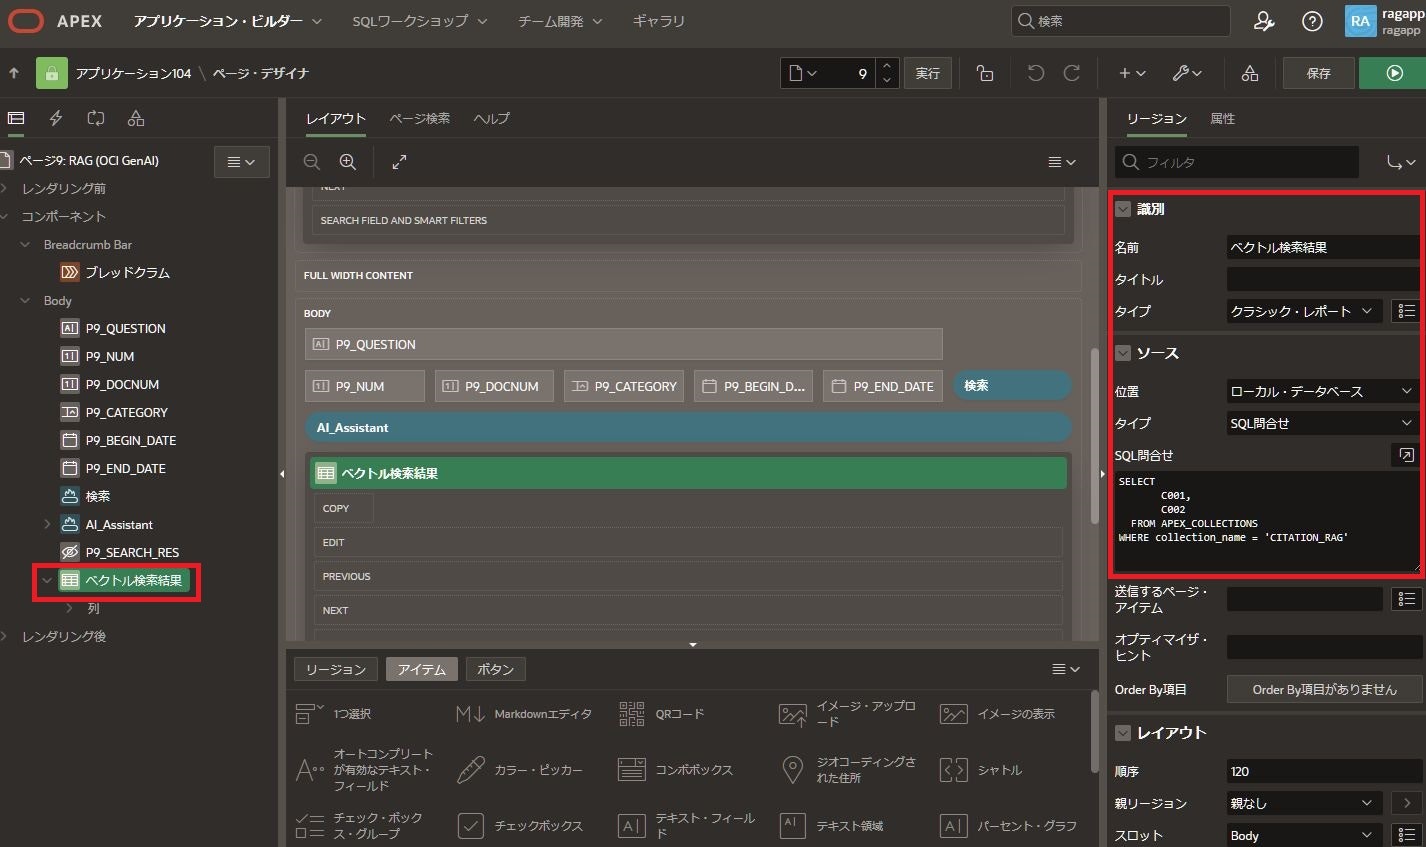Click the property フィルタ search field
This screenshot has width=1426, height=847.
tap(1237, 162)
